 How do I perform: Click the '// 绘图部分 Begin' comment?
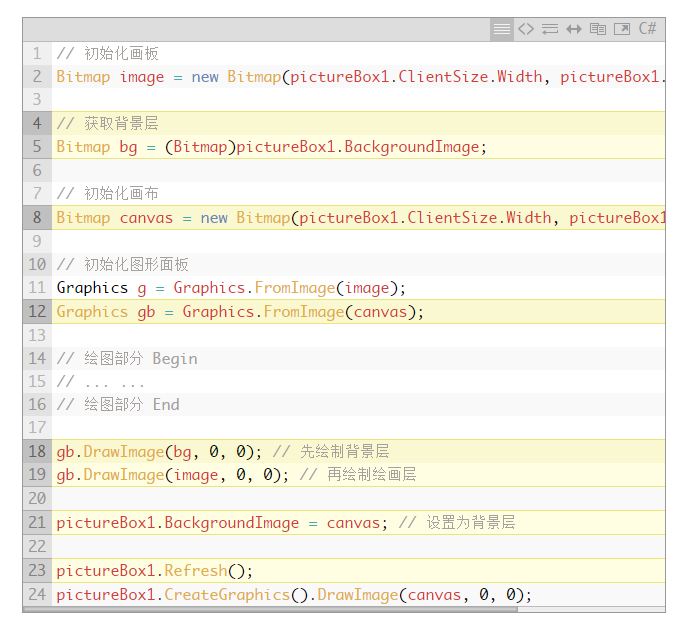[x=127, y=359]
